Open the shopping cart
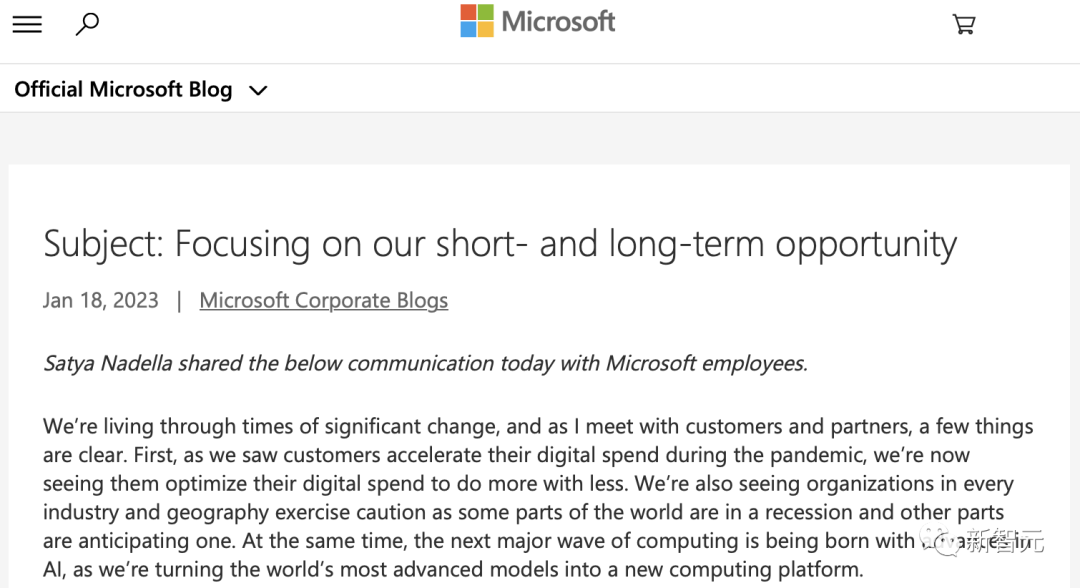This screenshot has width=1080, height=588. tap(964, 24)
